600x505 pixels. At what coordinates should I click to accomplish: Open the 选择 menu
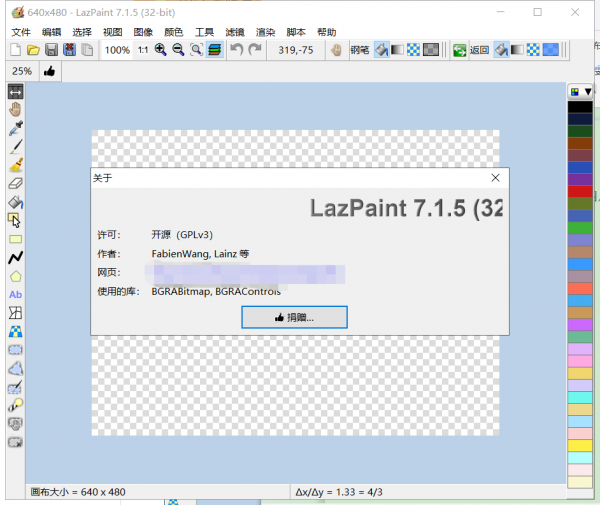click(x=82, y=32)
